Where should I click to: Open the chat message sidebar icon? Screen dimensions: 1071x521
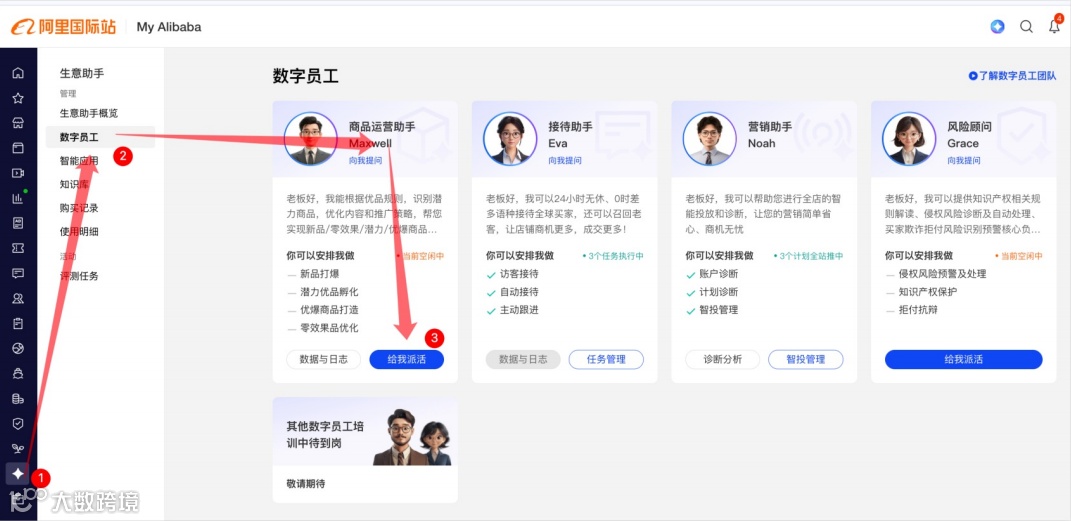(18, 273)
